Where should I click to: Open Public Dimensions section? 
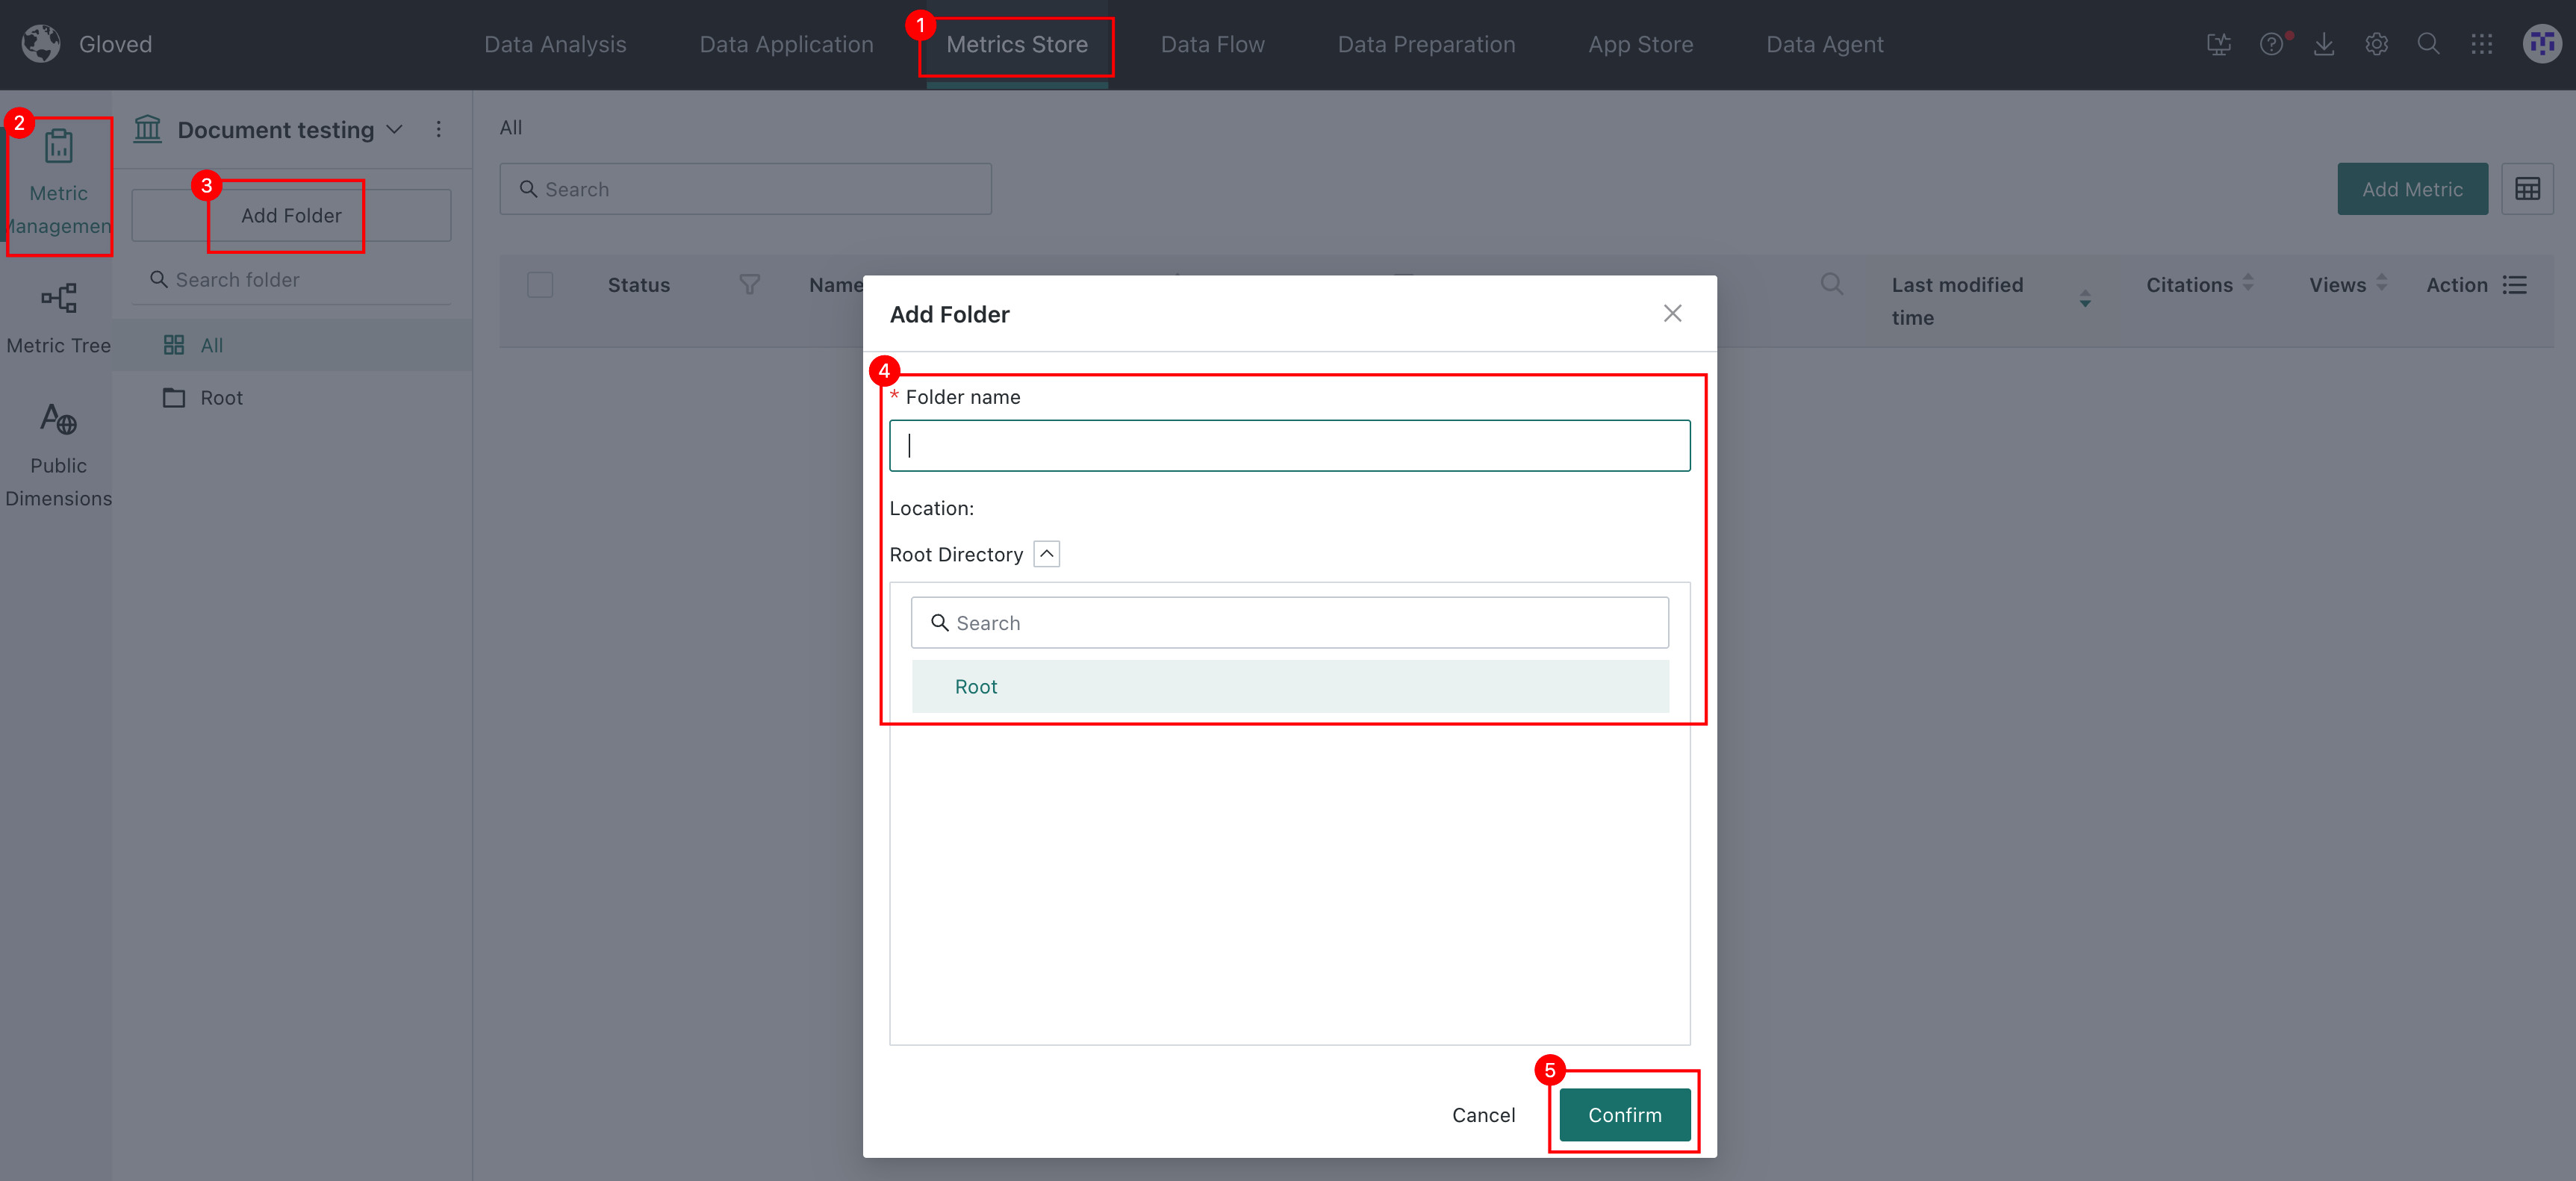tap(58, 455)
